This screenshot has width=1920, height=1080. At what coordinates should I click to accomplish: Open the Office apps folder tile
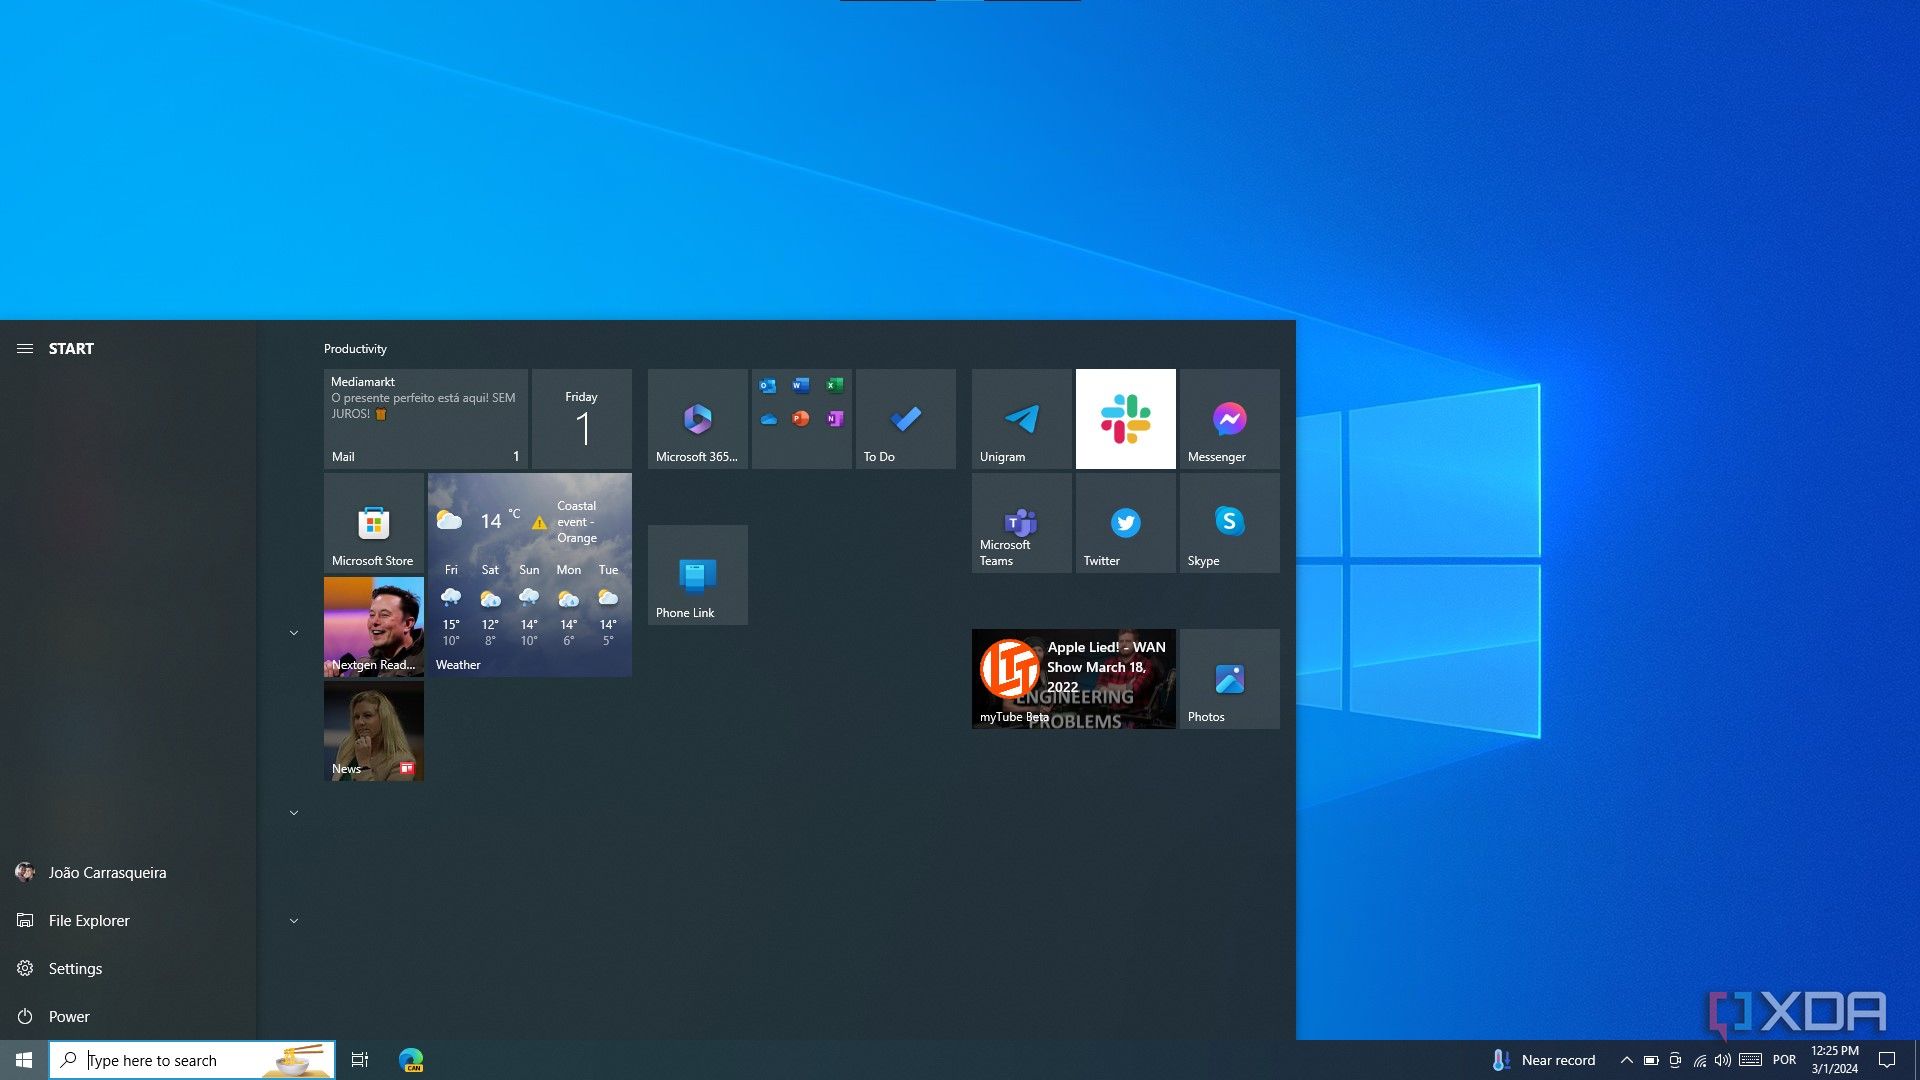(801, 419)
